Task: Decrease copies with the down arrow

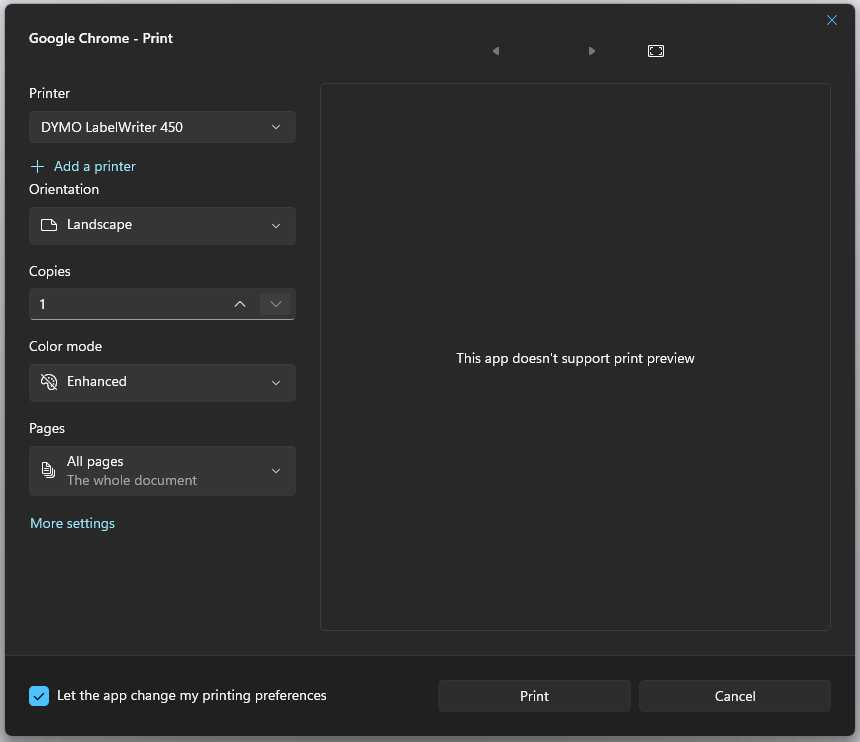Action: pos(275,304)
